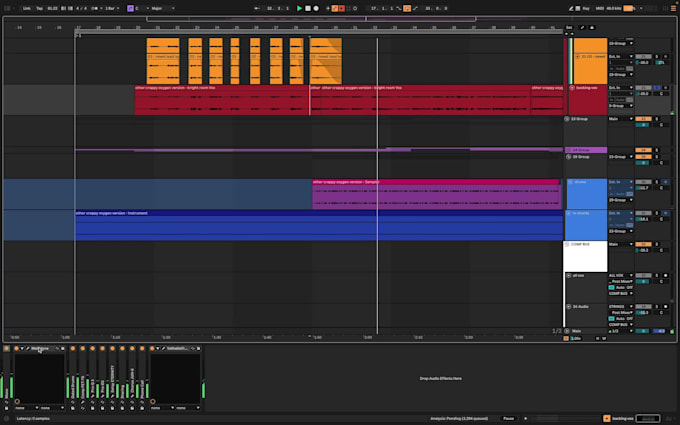Unfold the all vox track

point(569,275)
